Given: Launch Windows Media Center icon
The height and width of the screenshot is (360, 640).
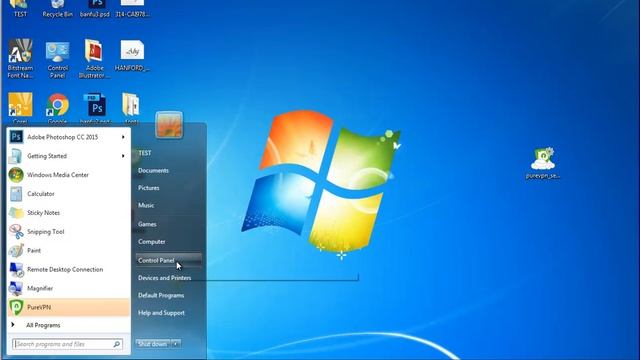Looking at the screenshot, I should pyautogui.click(x=16, y=175).
